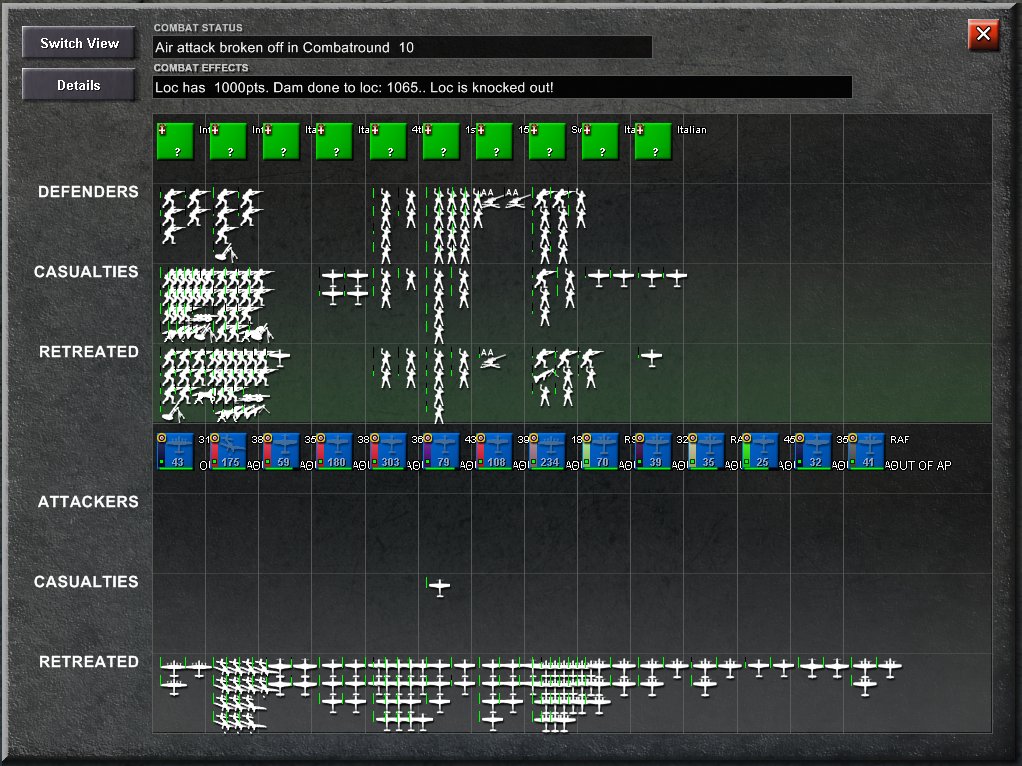The height and width of the screenshot is (766, 1022).
Task: Click the COMBAT EFFECTS heading
Action: click(x=201, y=68)
